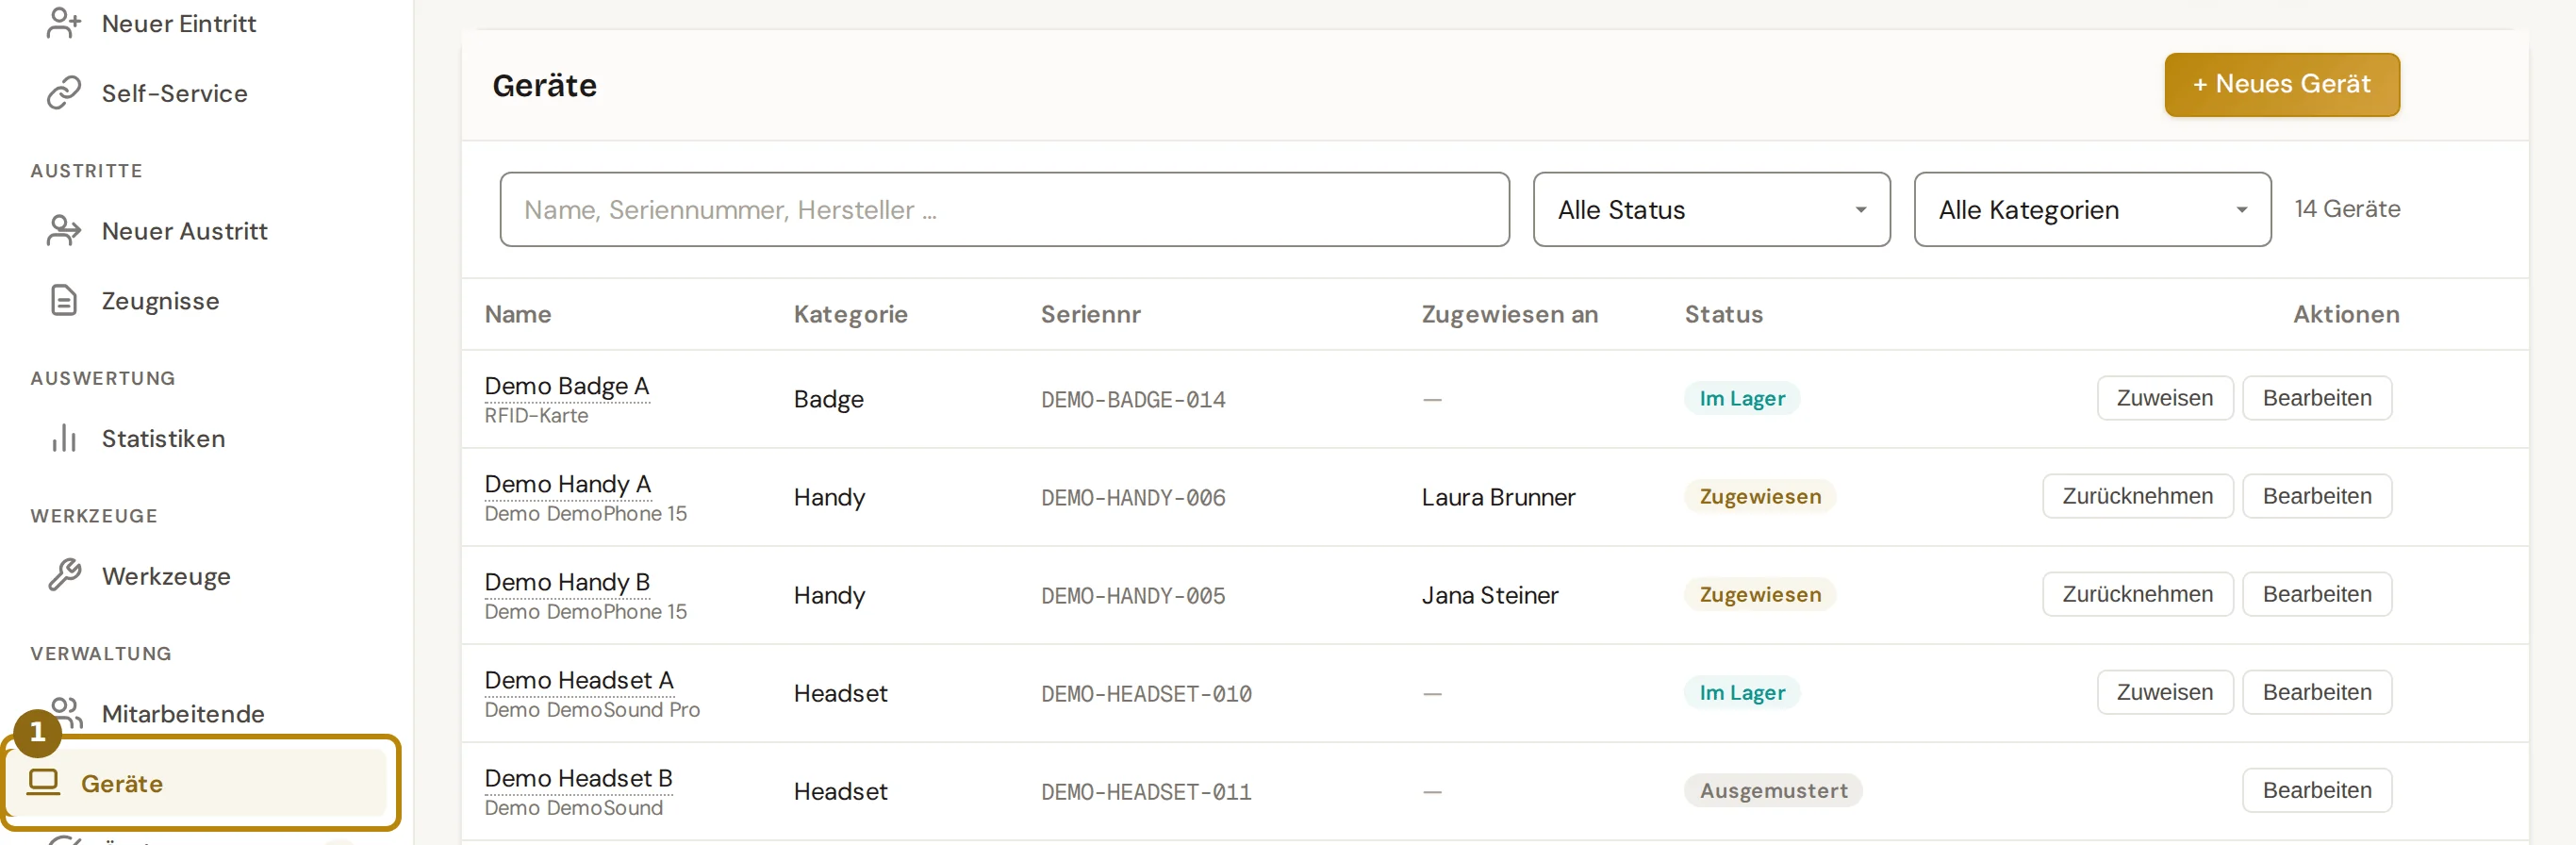Open the Demo Badge A device link
The width and height of the screenshot is (2576, 845).
click(567, 386)
